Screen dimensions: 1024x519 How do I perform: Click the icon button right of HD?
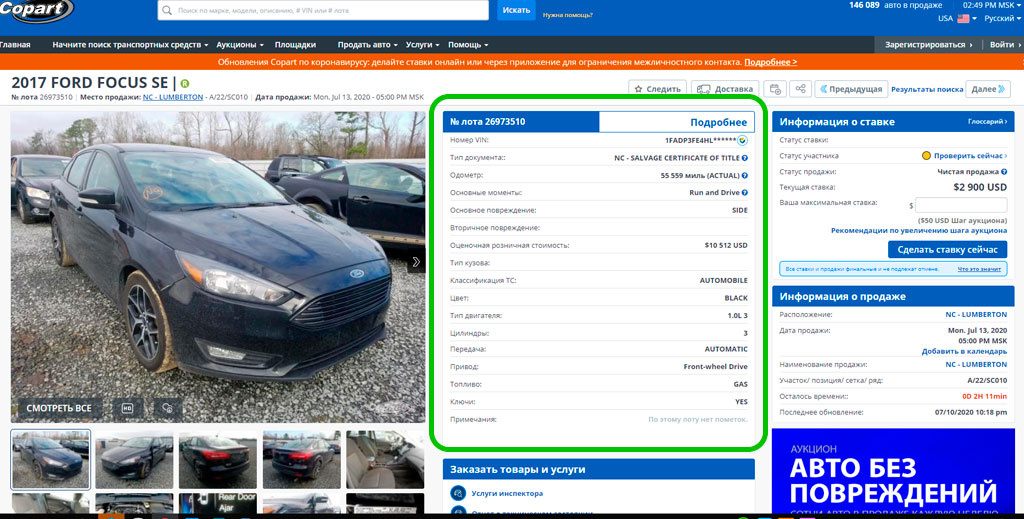(x=167, y=409)
